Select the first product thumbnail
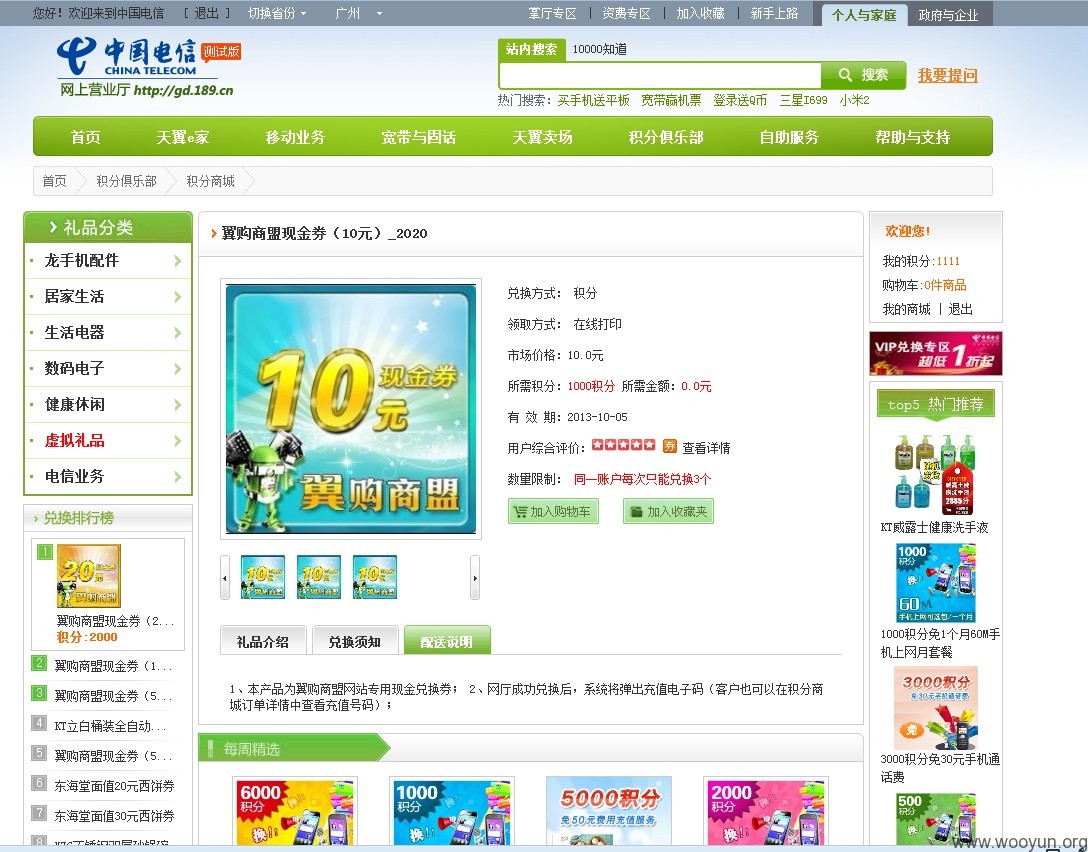1088x852 pixels. pyautogui.click(x=262, y=577)
